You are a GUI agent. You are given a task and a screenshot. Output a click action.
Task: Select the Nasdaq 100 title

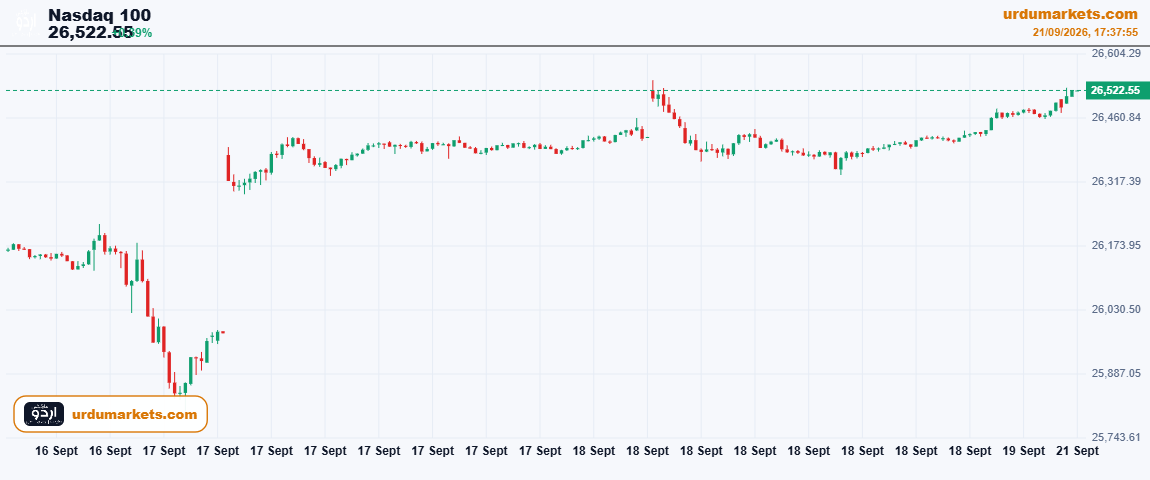tap(100, 15)
